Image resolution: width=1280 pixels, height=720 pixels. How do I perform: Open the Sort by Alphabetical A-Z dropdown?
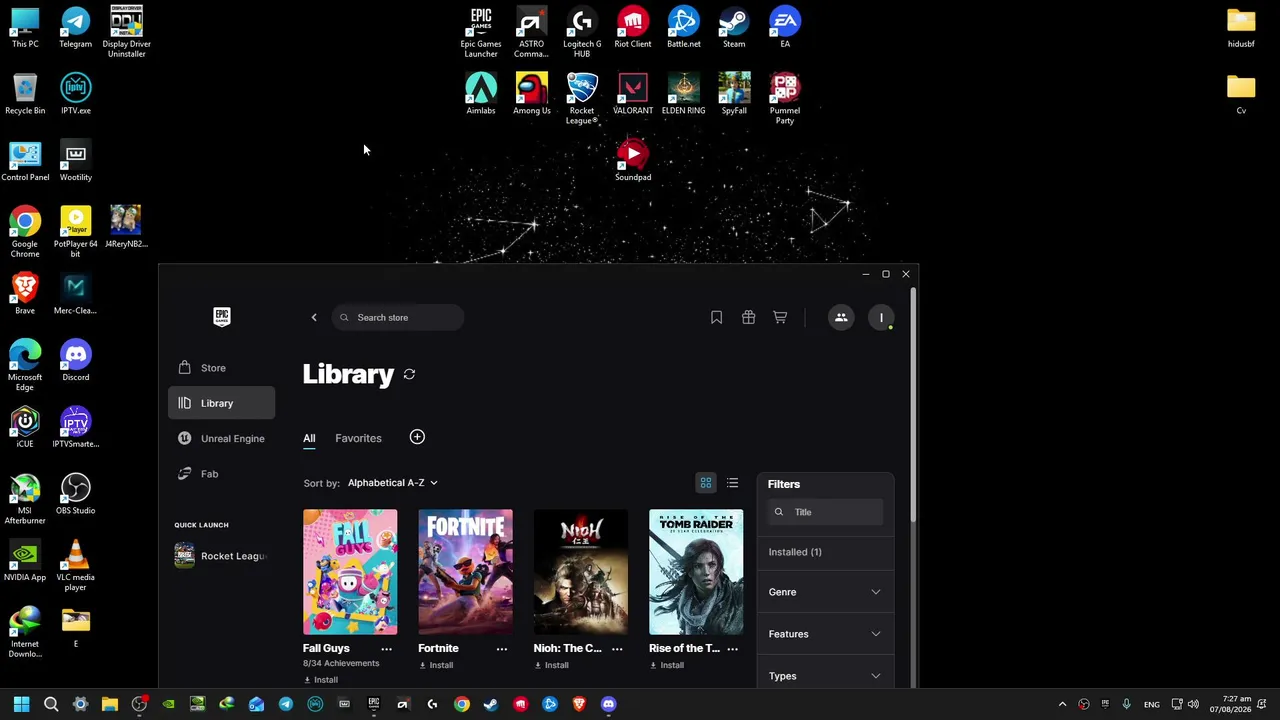point(392,483)
